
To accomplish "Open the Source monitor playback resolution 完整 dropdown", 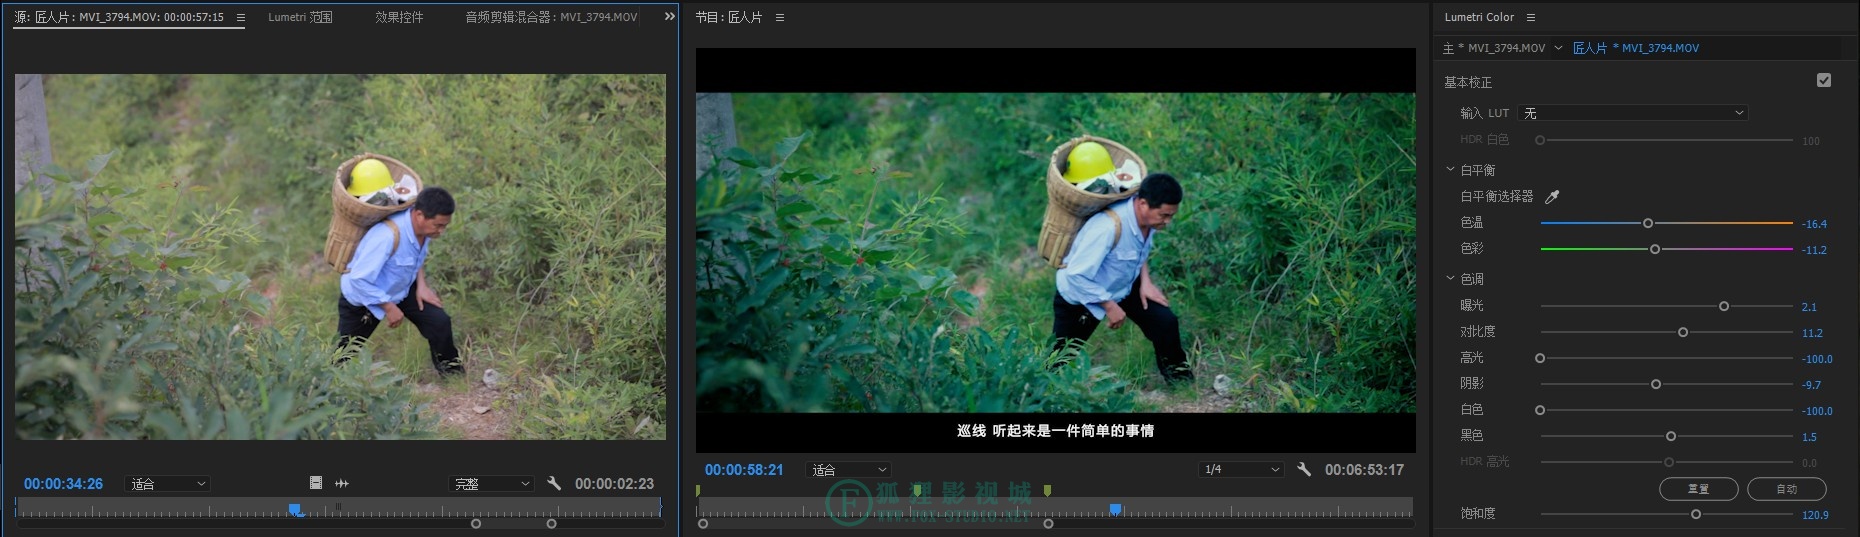I will pos(491,483).
